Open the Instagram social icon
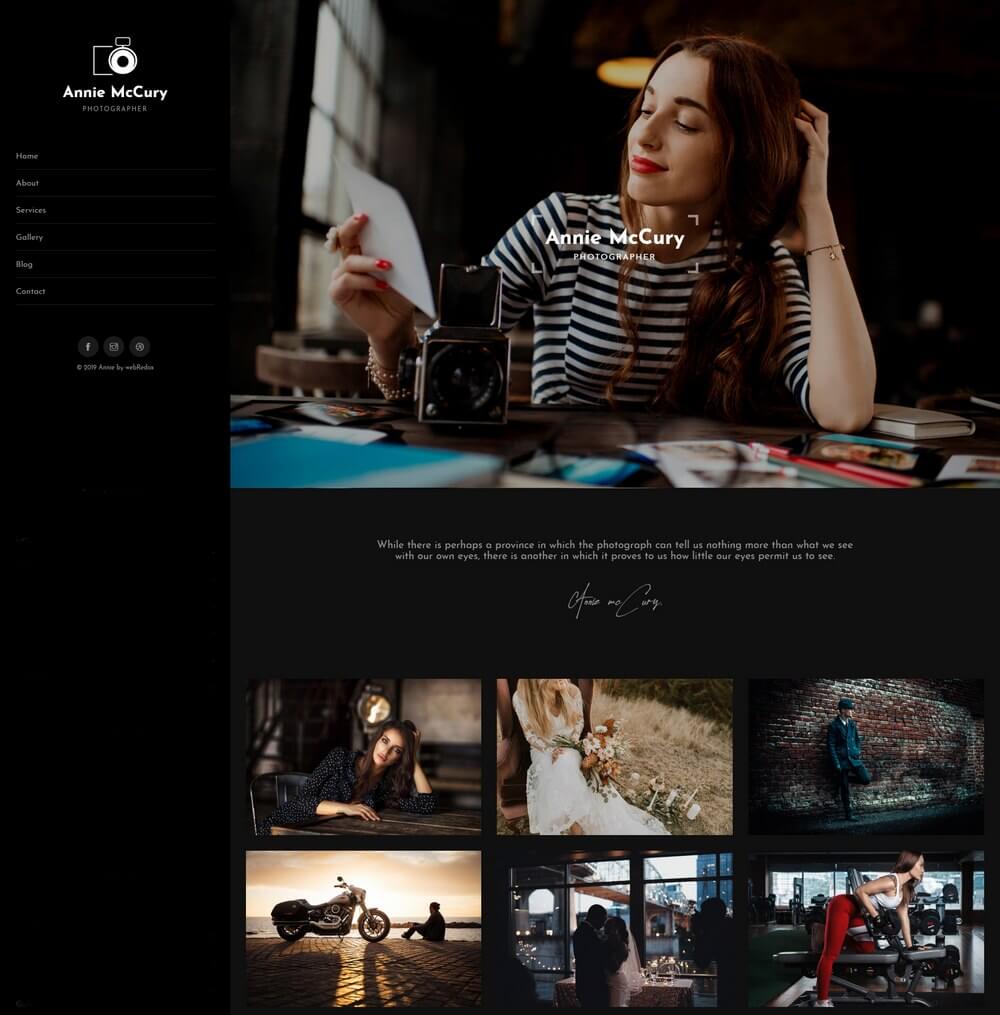Image resolution: width=1000 pixels, height=1015 pixels. [x=114, y=347]
